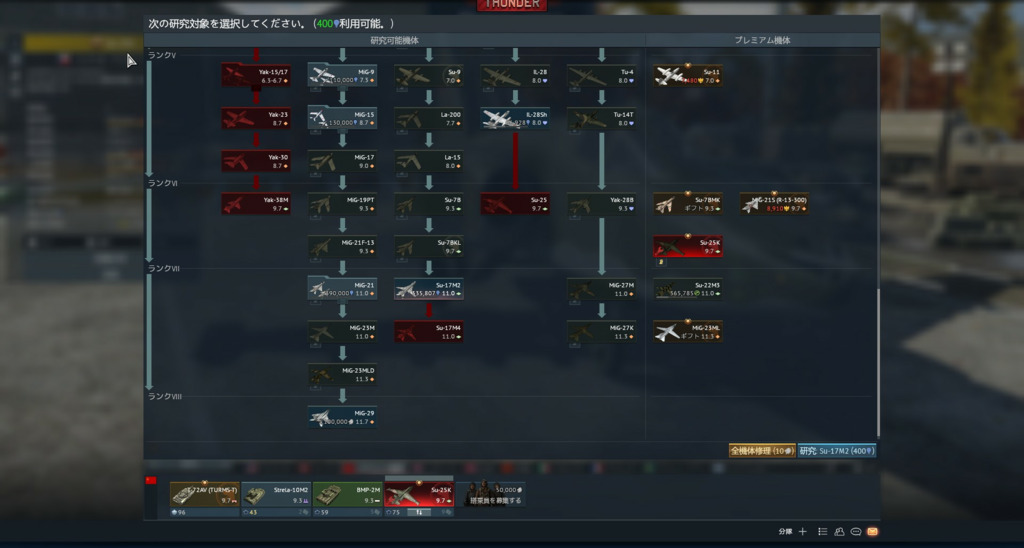
Task: Select the MiG-15 aircraft card
Action: pos(342,118)
